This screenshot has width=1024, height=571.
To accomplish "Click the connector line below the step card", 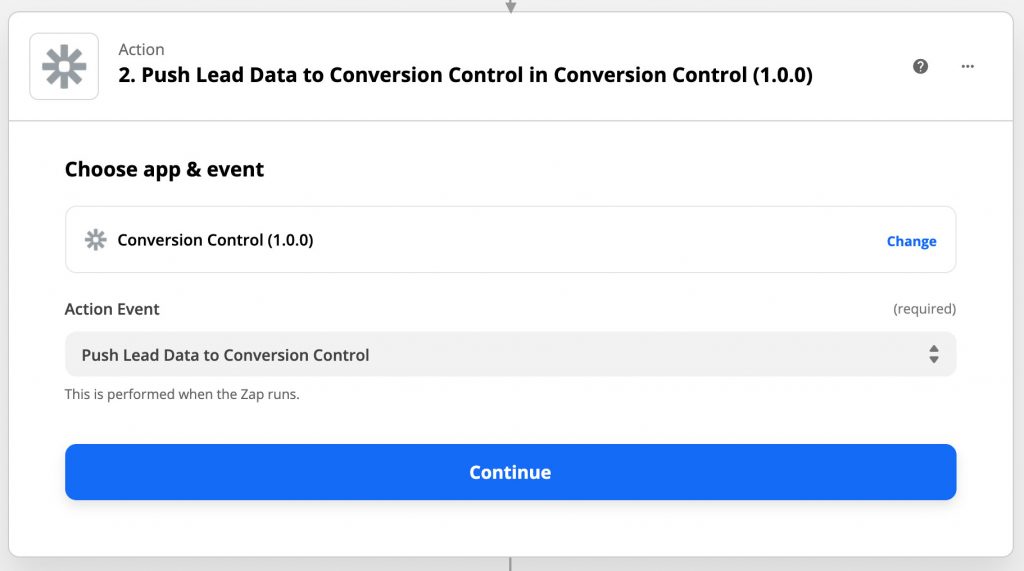I will point(510,564).
